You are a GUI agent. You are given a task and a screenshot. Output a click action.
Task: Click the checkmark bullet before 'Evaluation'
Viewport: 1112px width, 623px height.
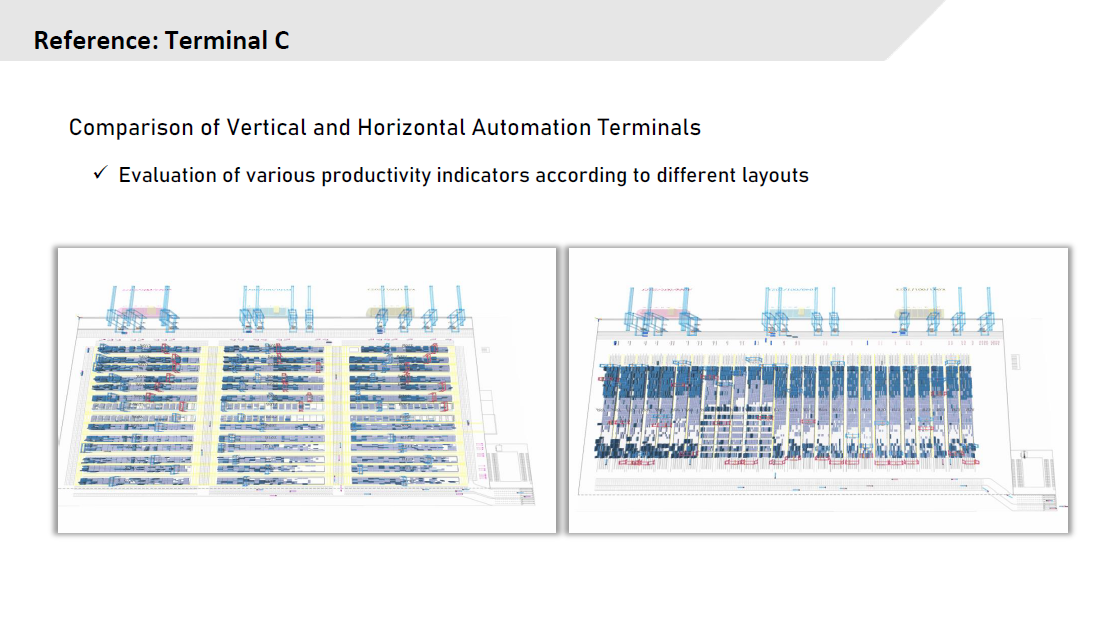(100, 174)
